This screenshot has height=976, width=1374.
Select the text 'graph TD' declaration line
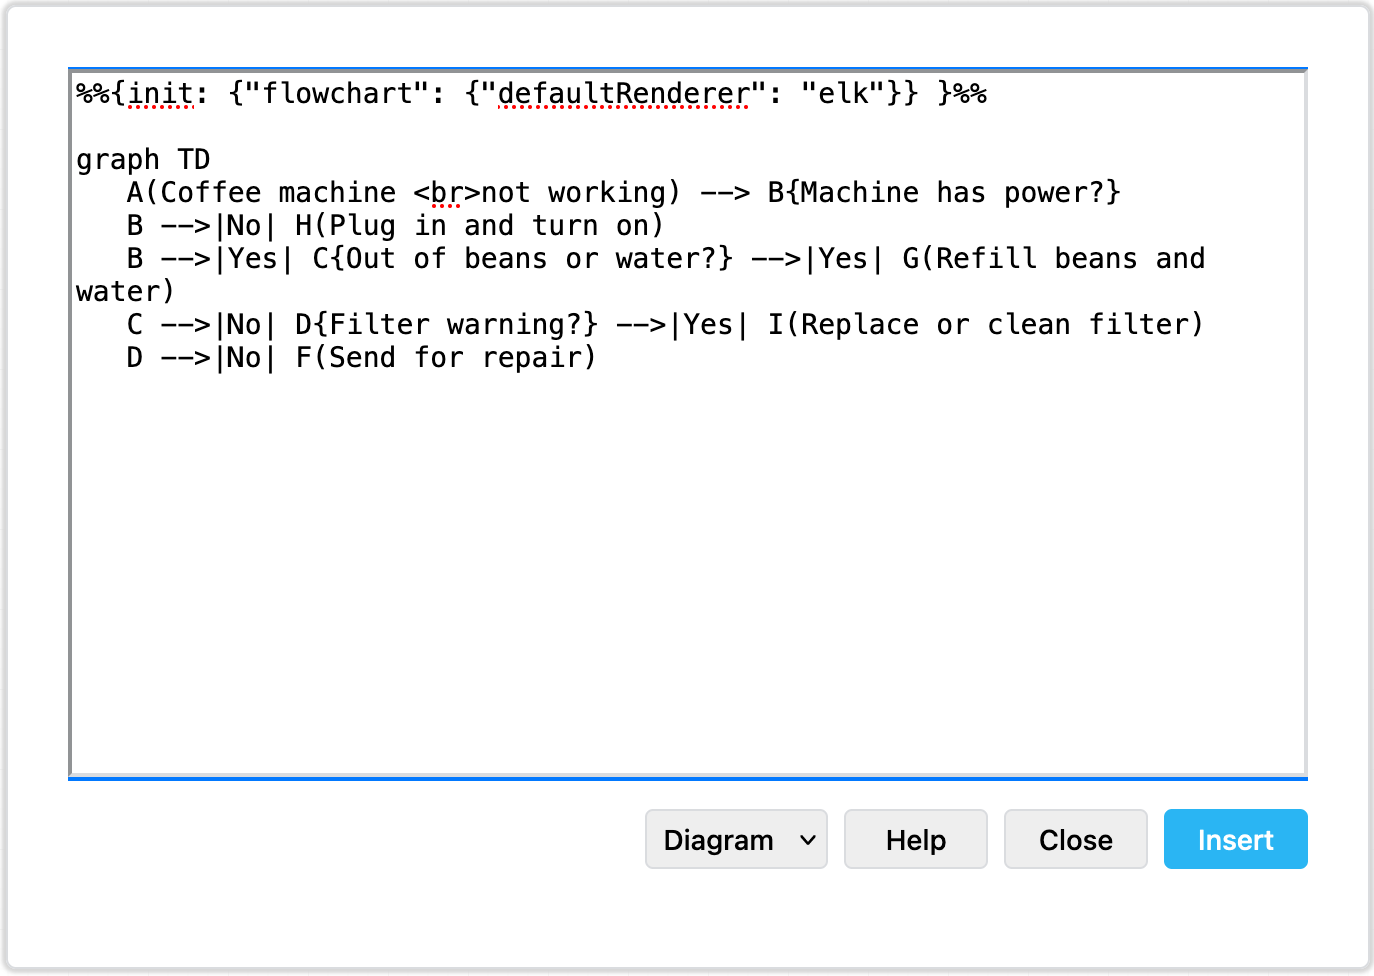pyautogui.click(x=143, y=159)
